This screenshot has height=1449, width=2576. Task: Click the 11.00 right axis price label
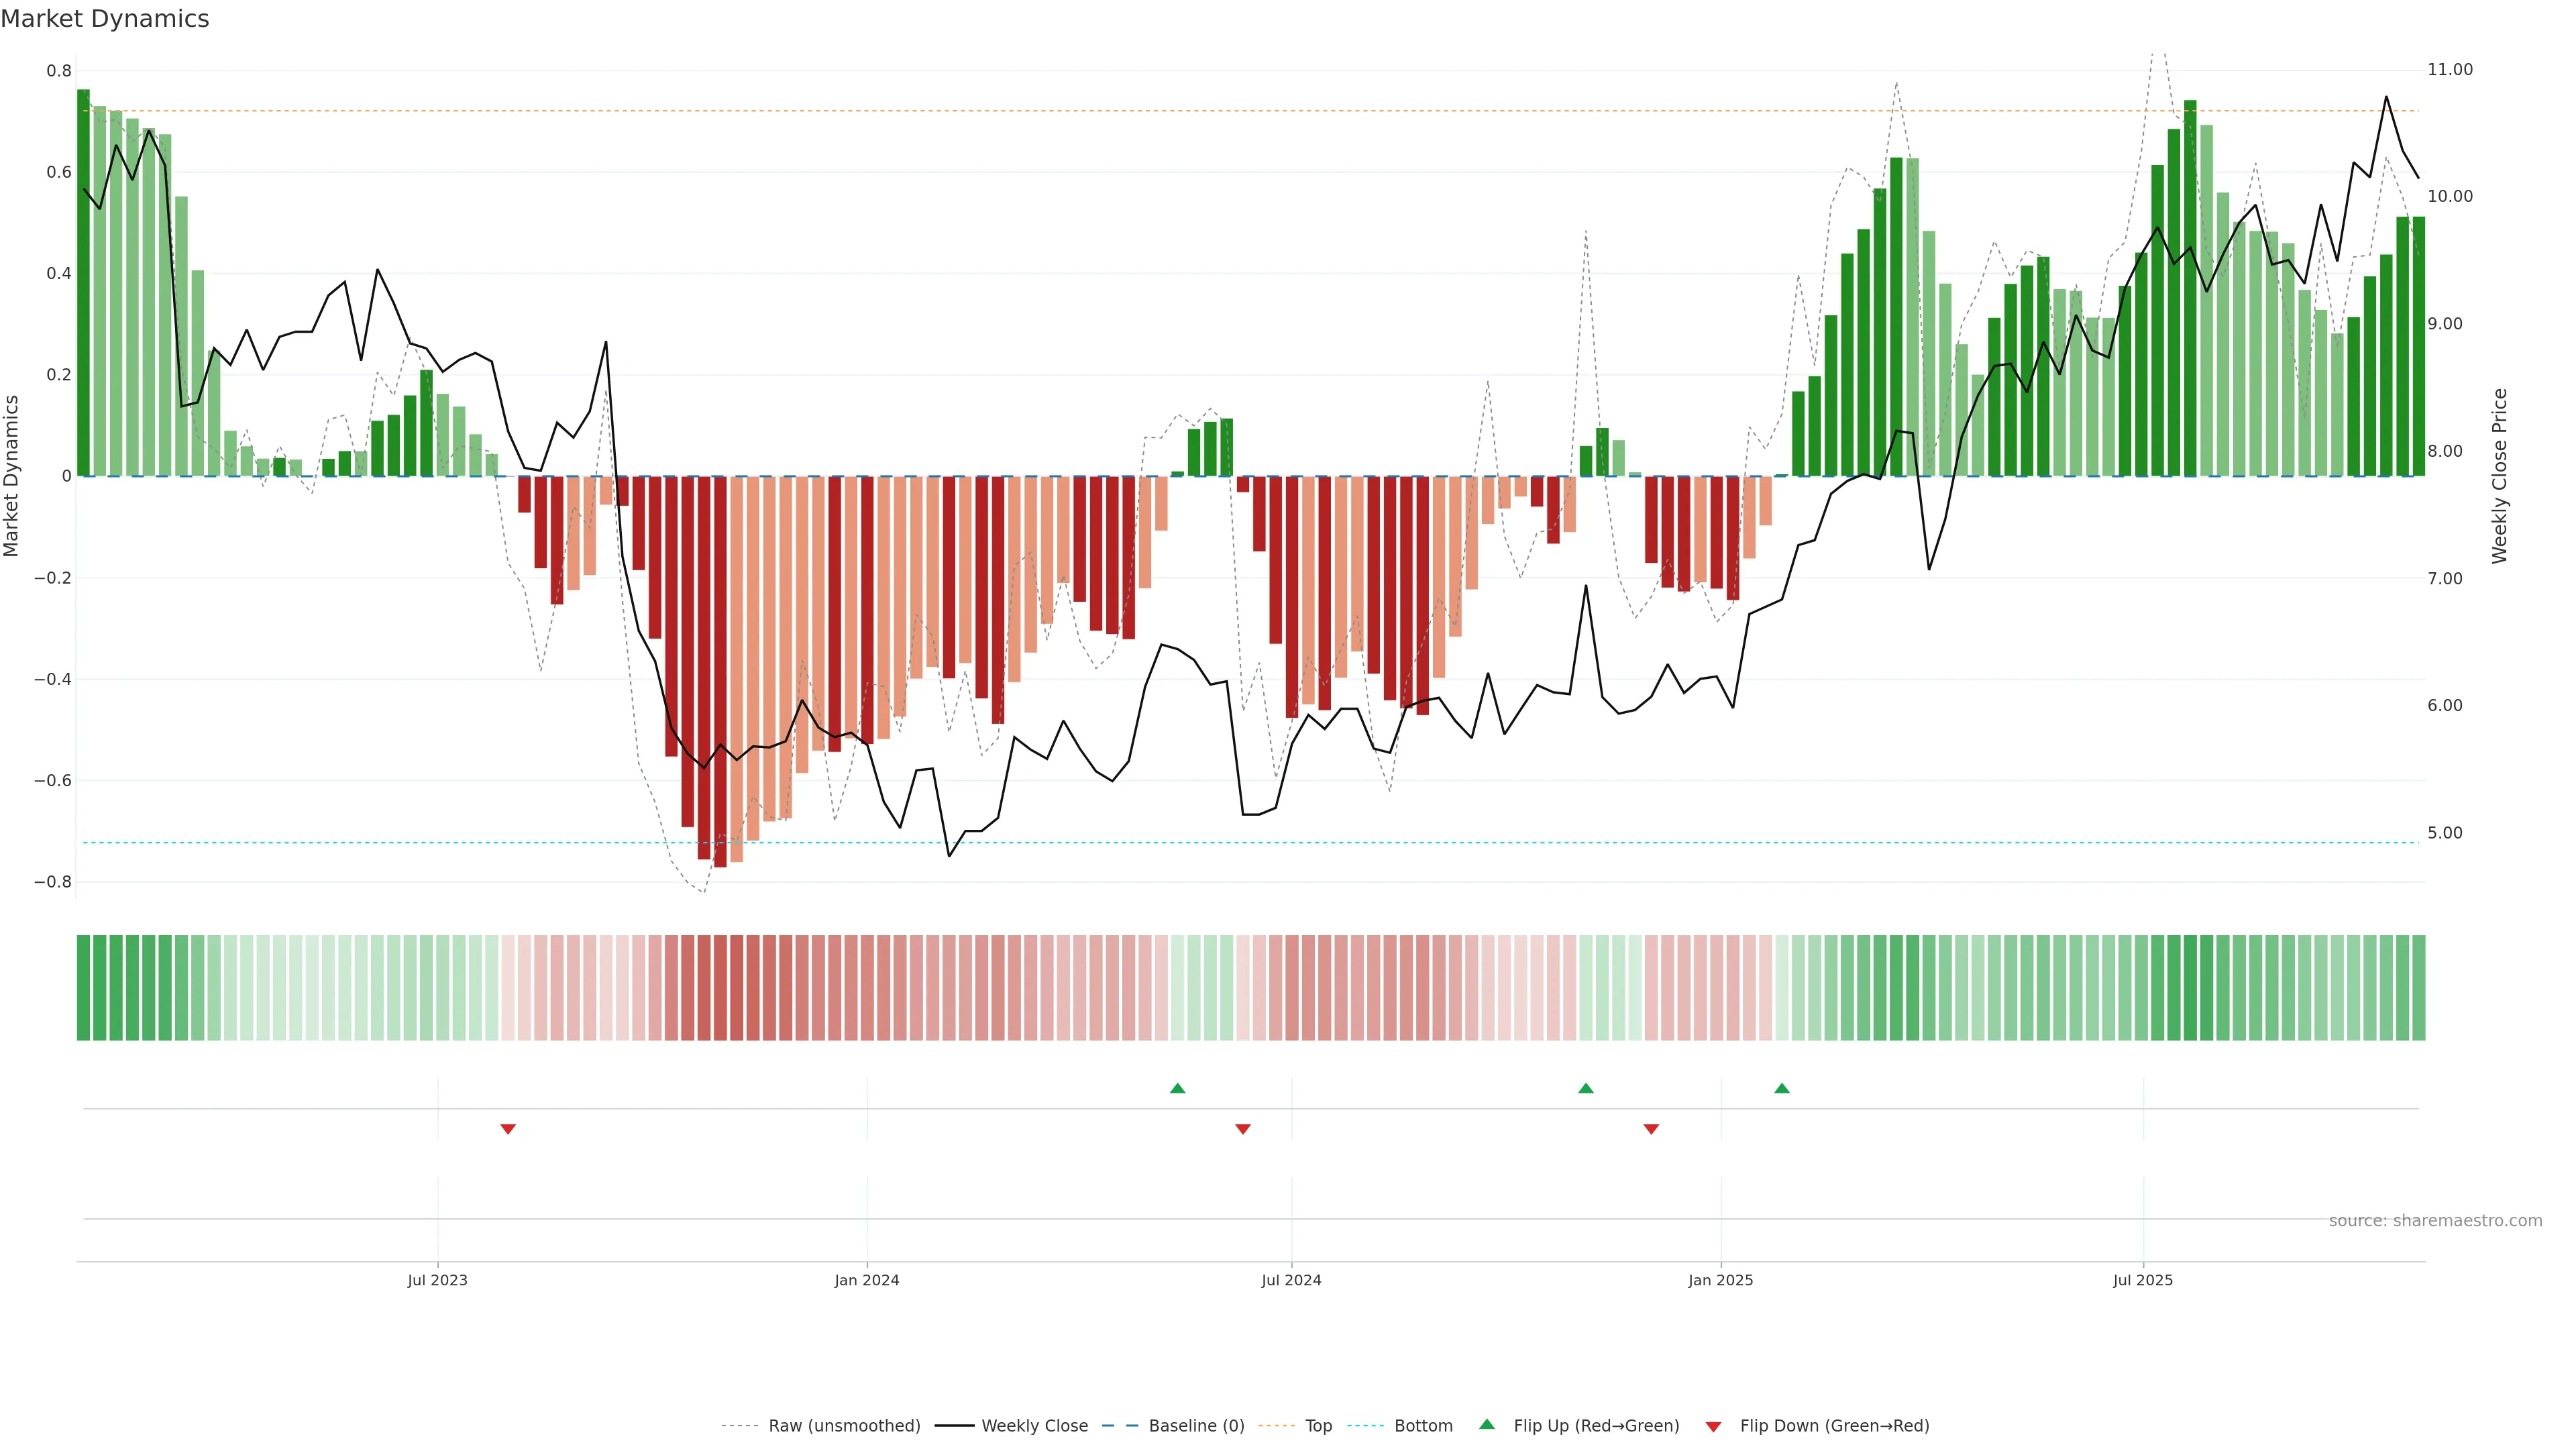(x=2450, y=70)
